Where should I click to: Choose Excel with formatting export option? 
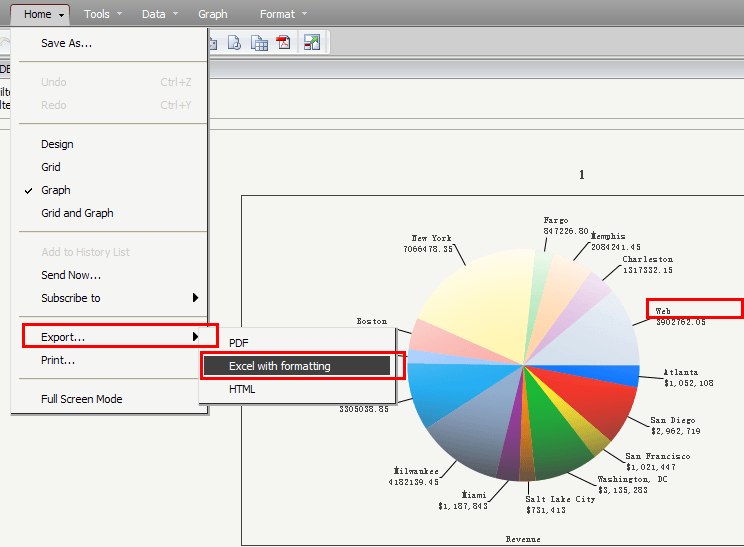click(x=279, y=366)
